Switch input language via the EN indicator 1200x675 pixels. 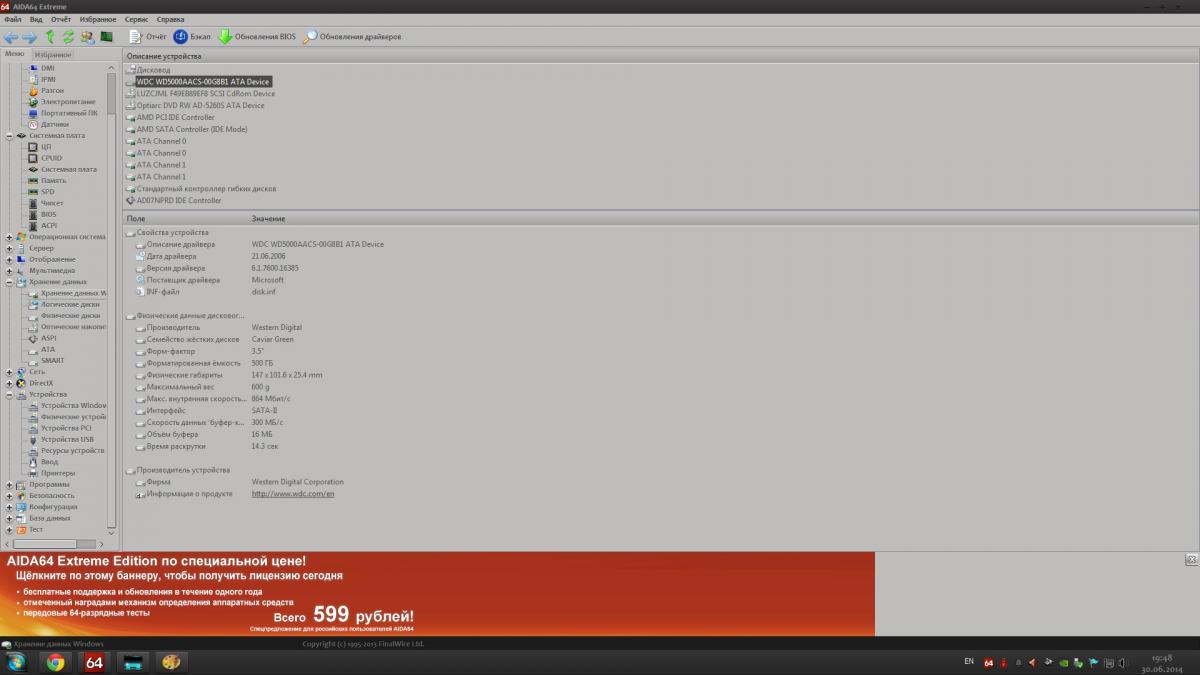[x=969, y=662]
